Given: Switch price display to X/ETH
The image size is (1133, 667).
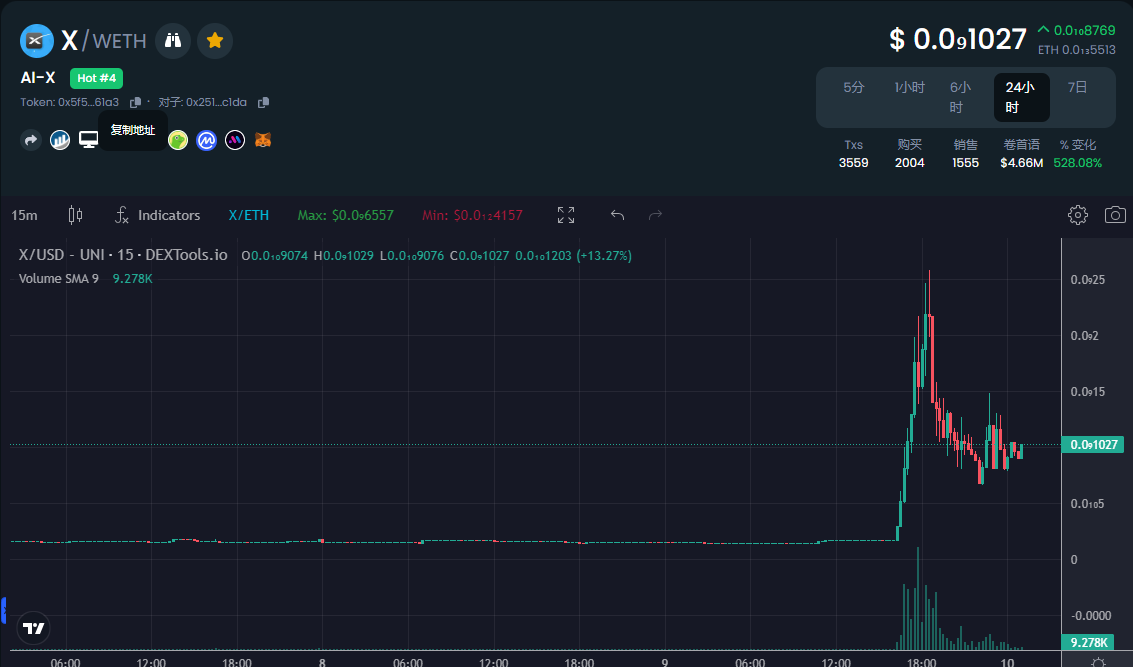Looking at the screenshot, I should tap(248, 215).
